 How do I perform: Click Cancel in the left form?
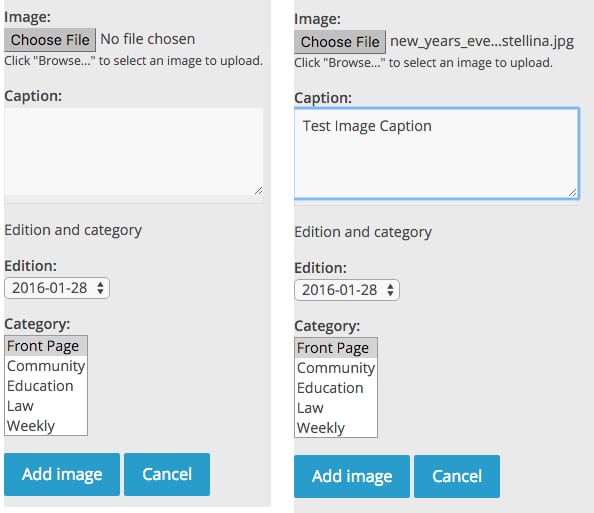pos(167,474)
